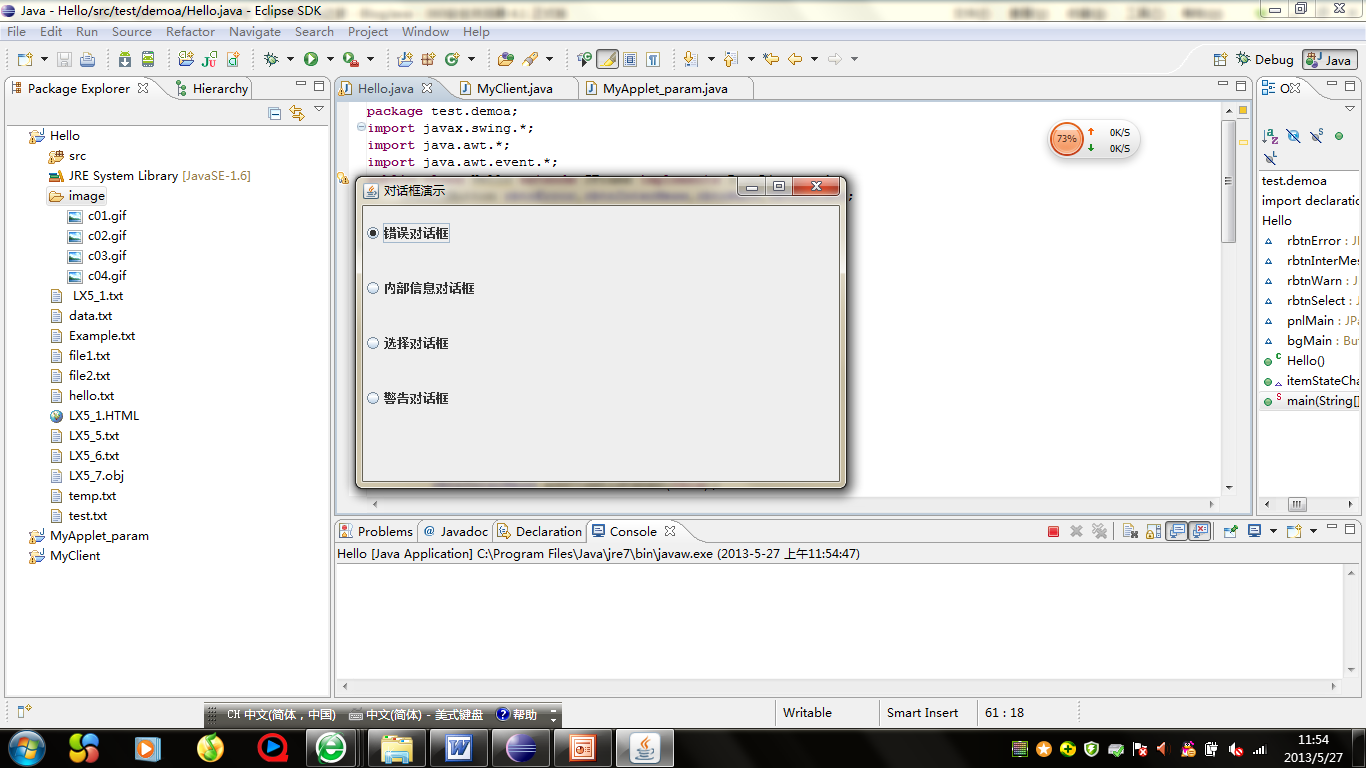Select the 选择对话框 radio button

408,343
